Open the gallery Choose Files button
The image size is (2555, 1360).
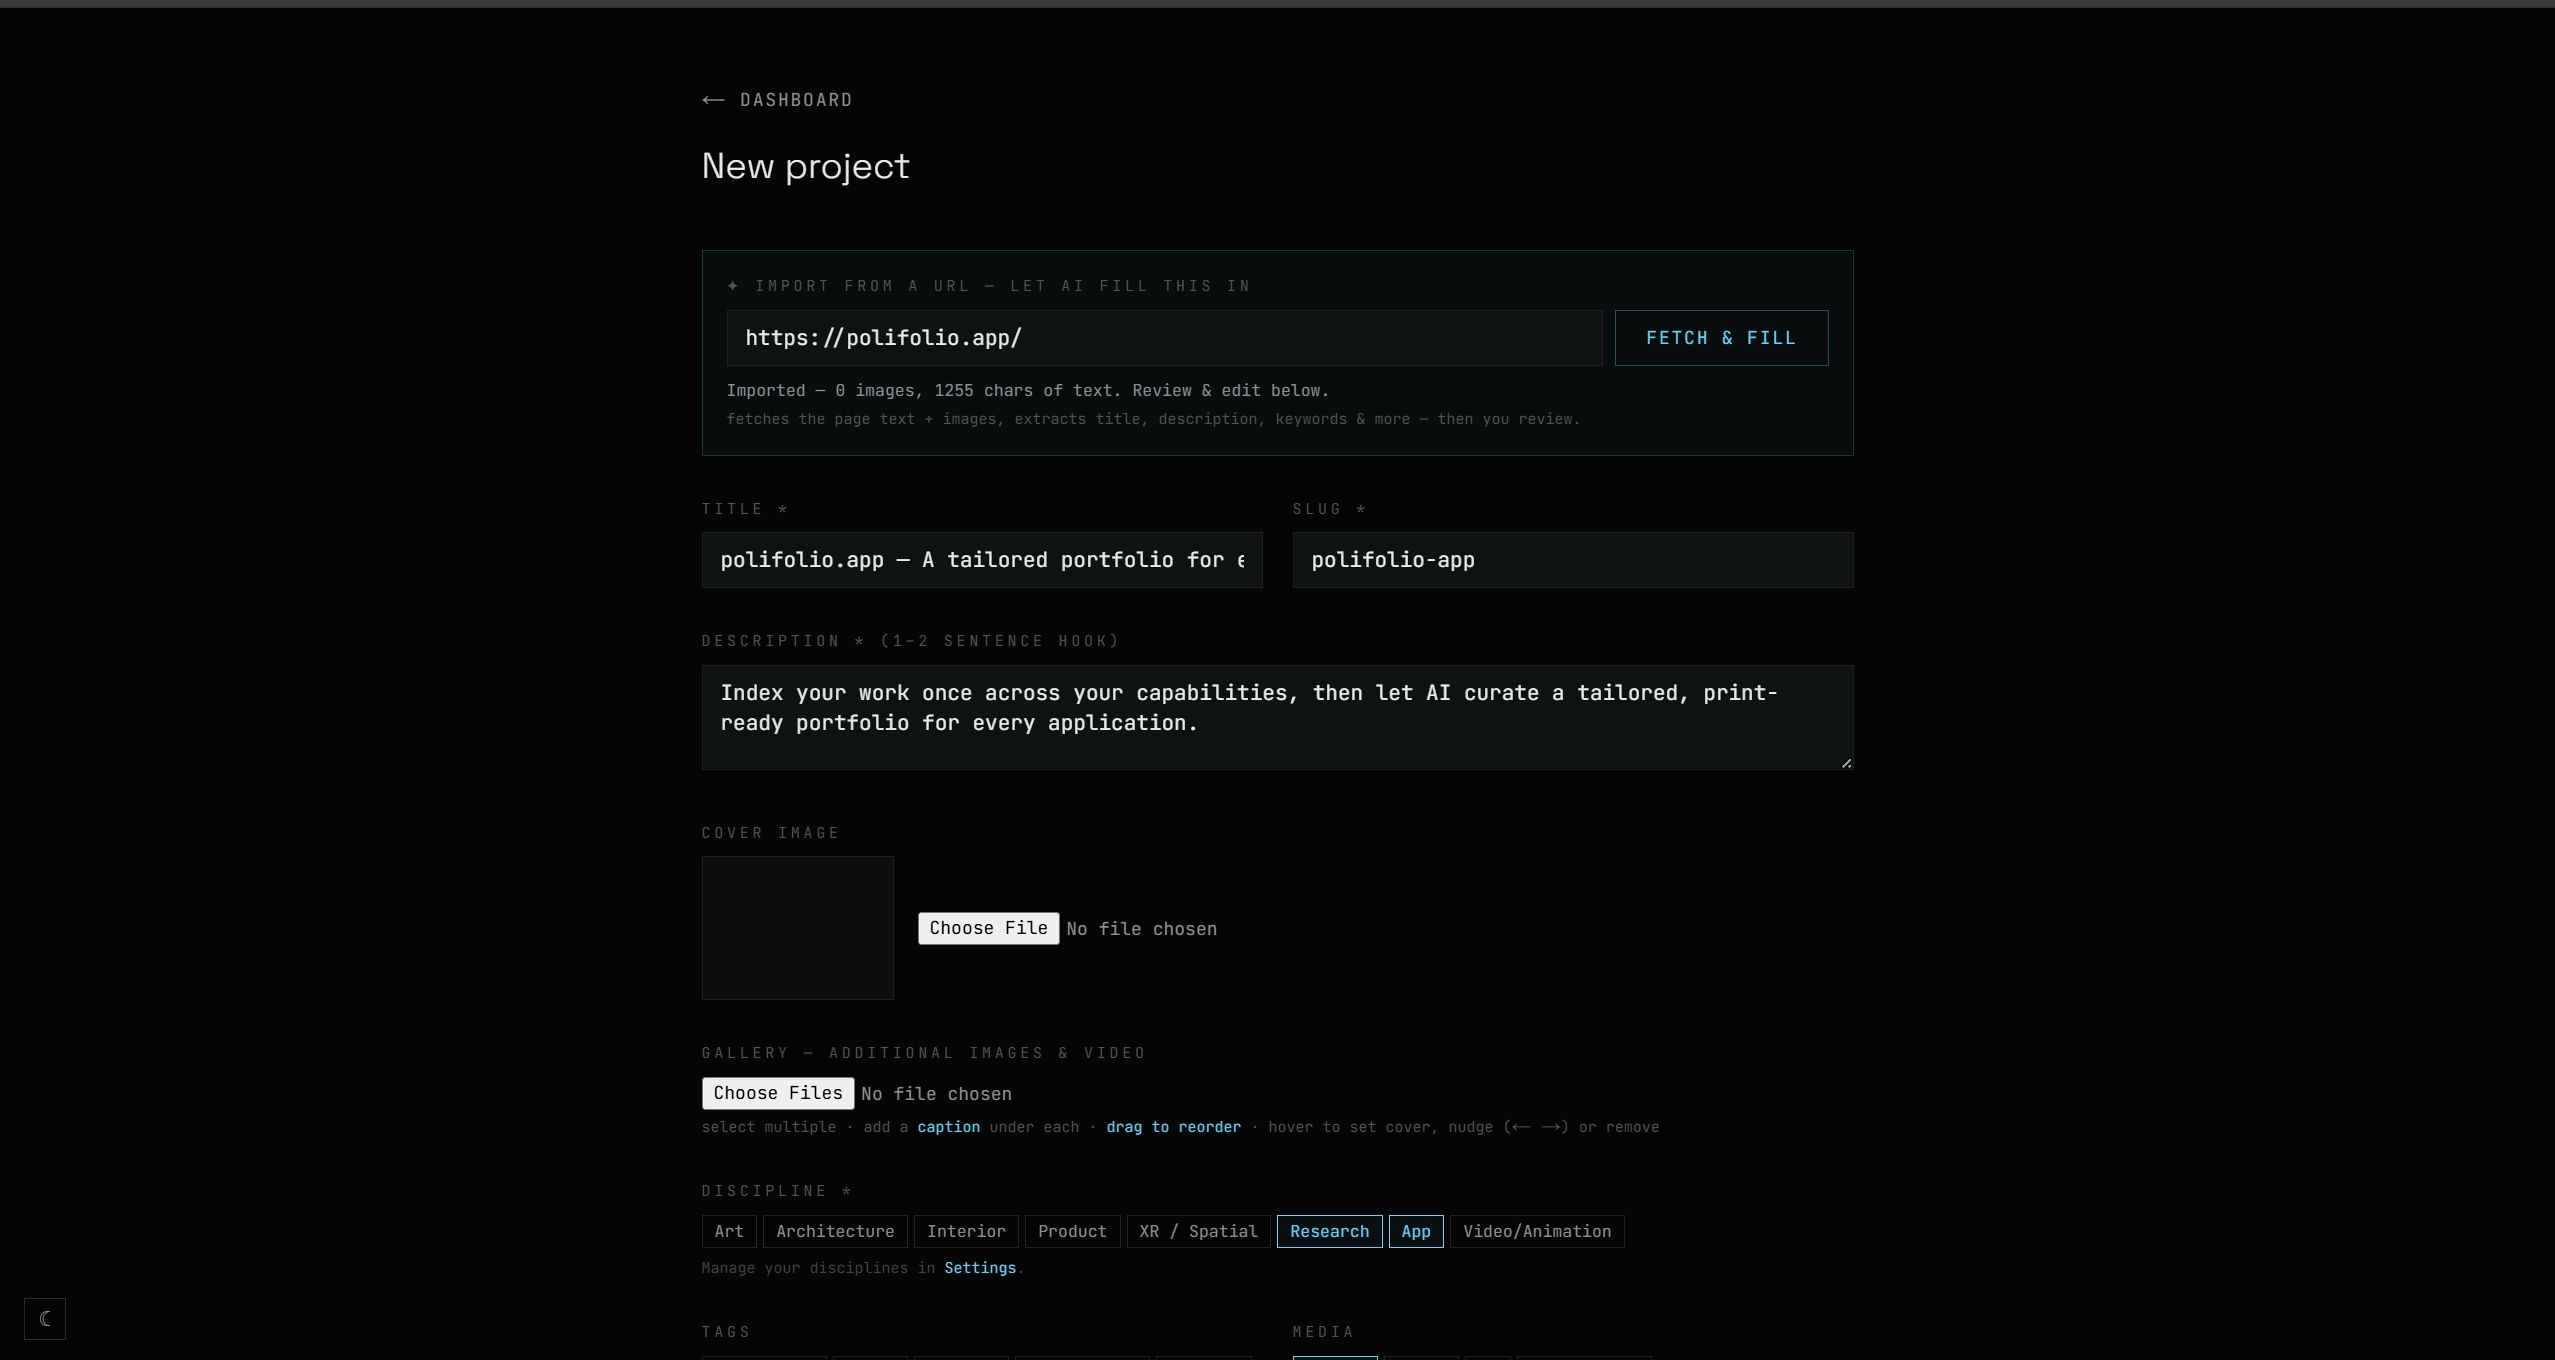click(x=778, y=1093)
